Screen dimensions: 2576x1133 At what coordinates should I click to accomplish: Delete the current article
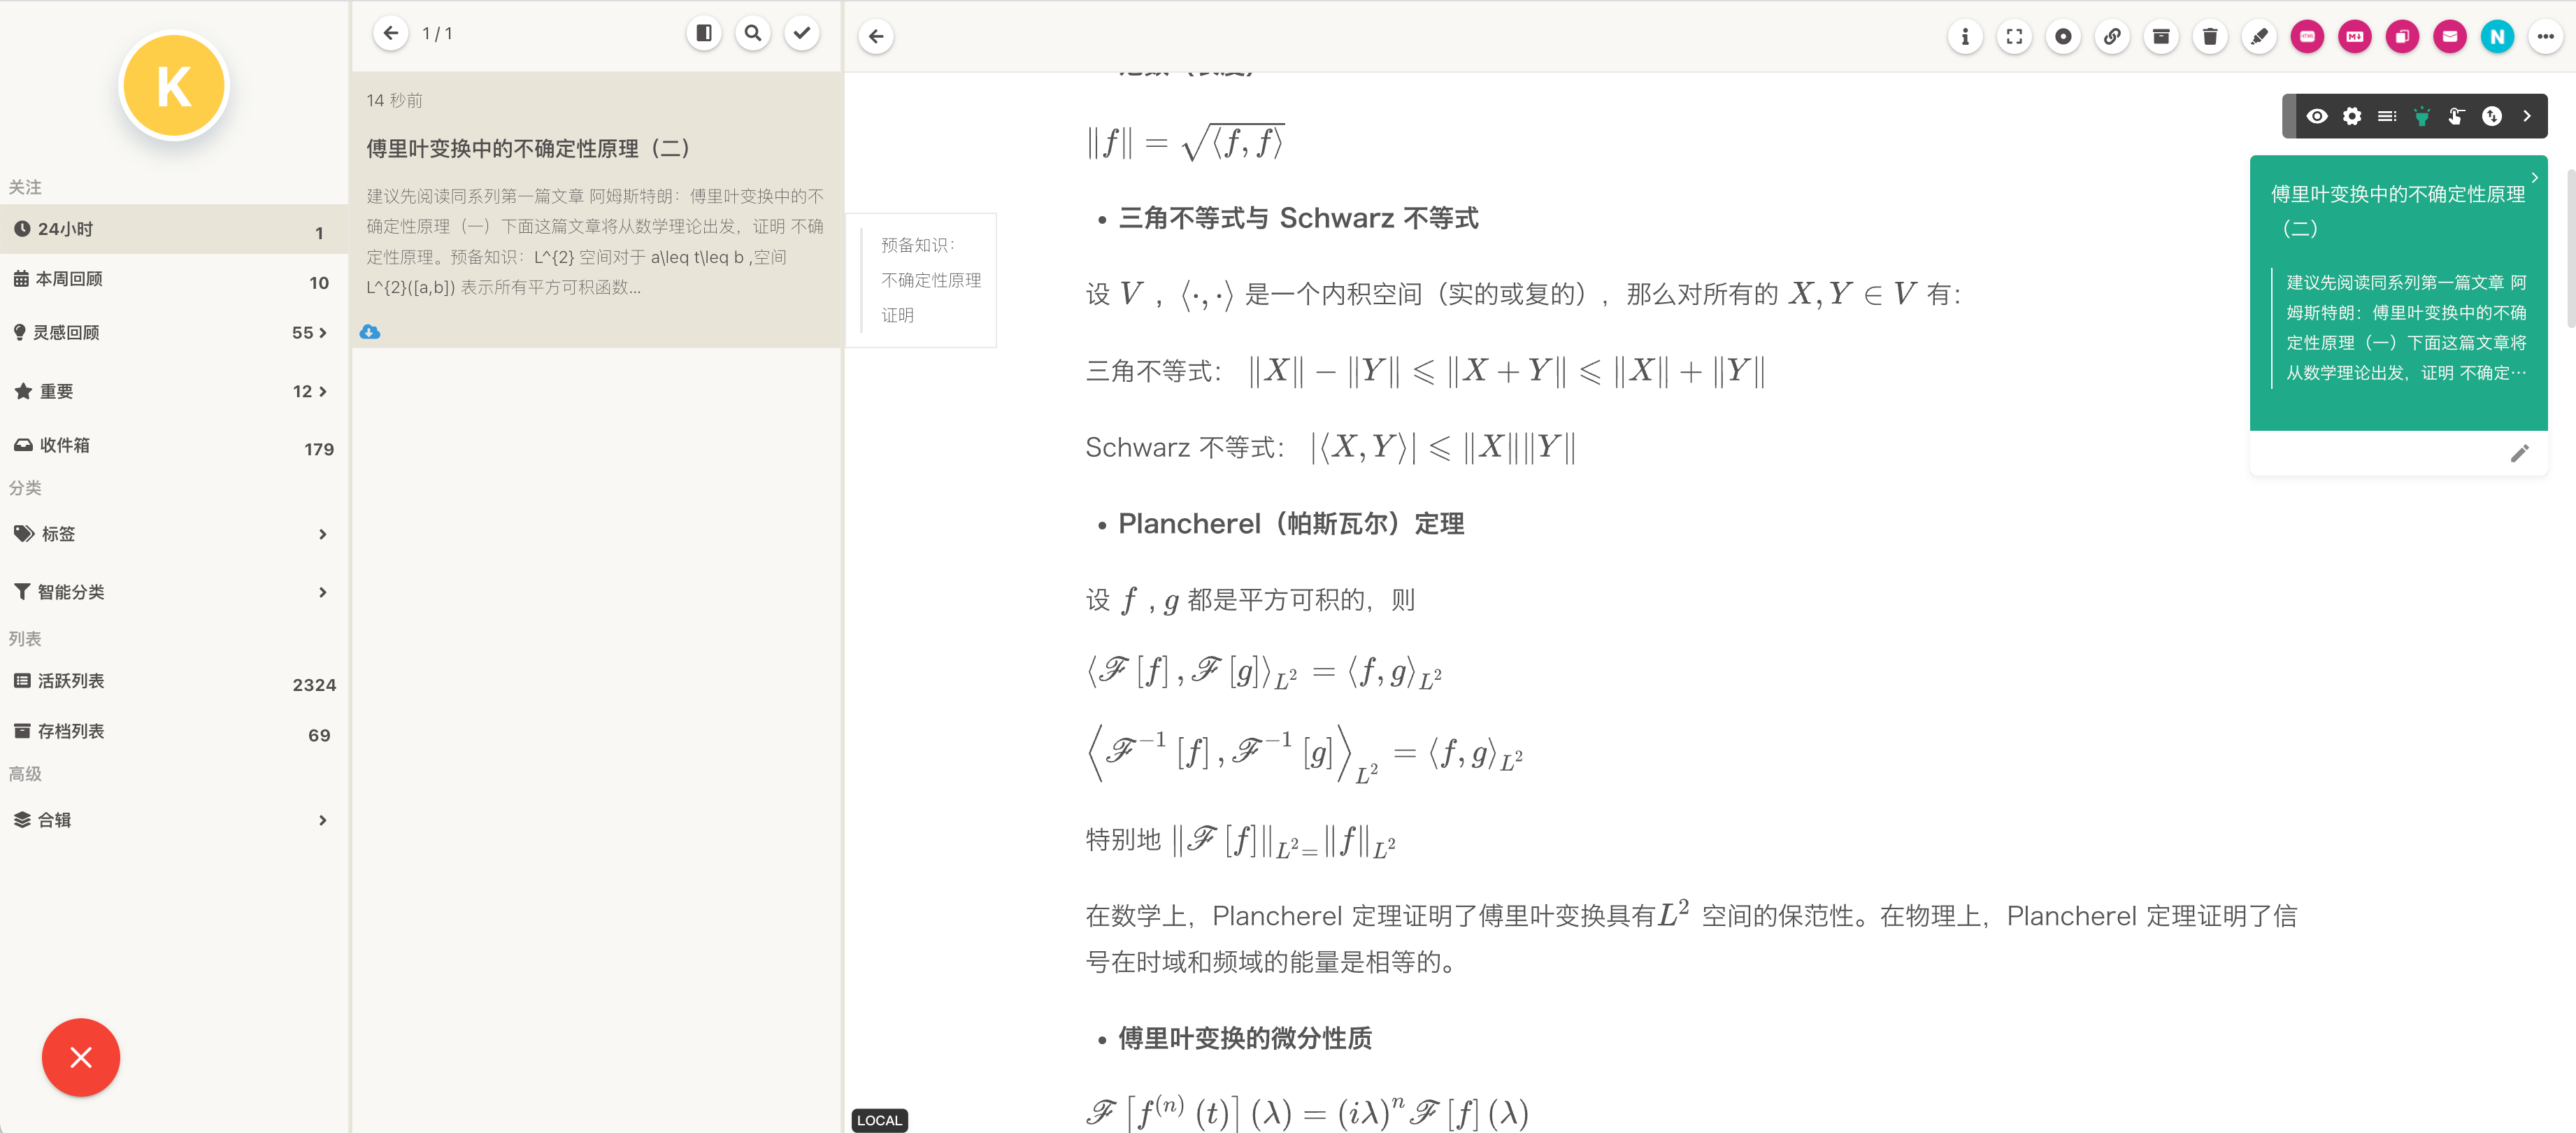click(x=2210, y=36)
